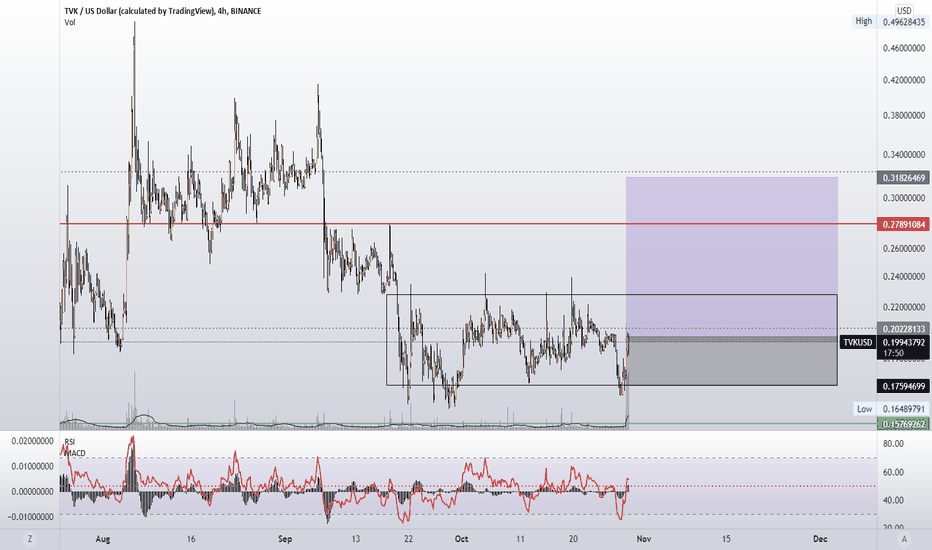
Task: Click the High price label tag
Action: (864, 21)
